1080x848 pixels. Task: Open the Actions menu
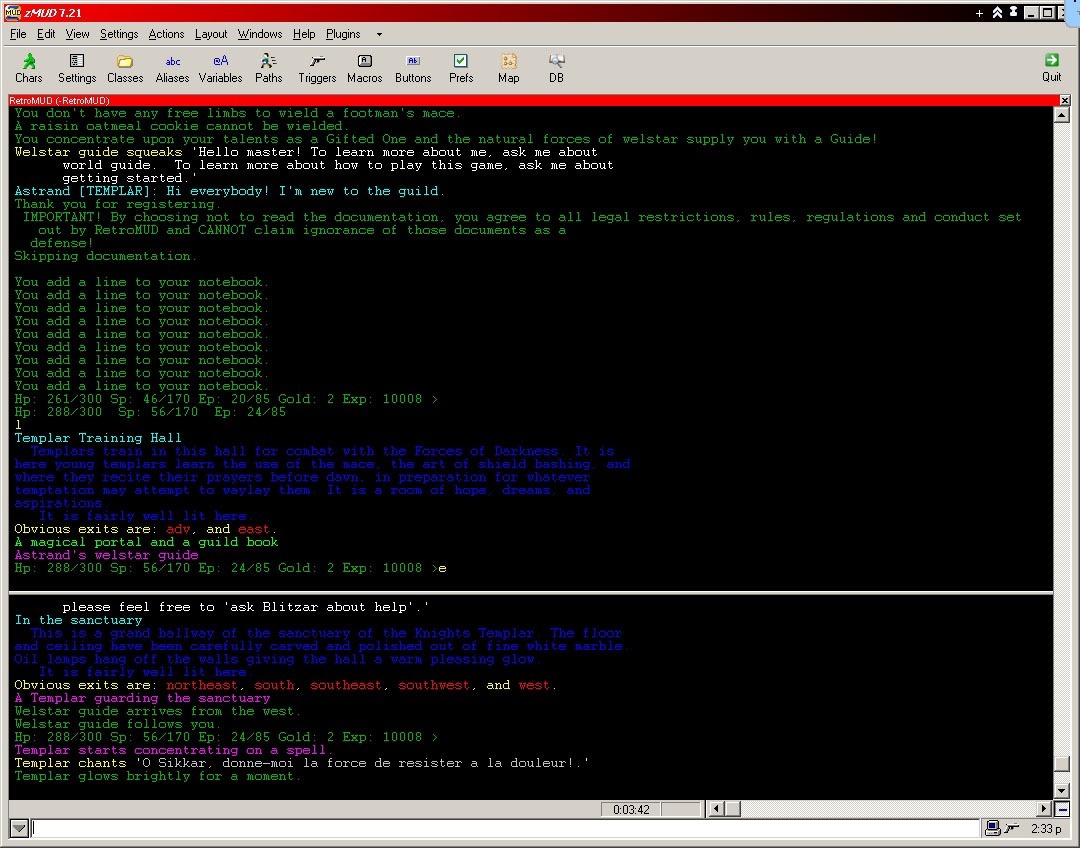(x=166, y=34)
